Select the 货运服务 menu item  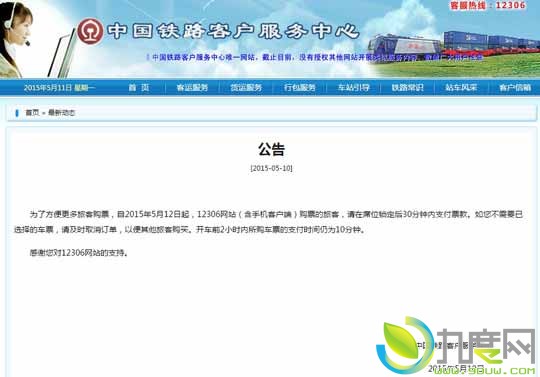pos(246,87)
